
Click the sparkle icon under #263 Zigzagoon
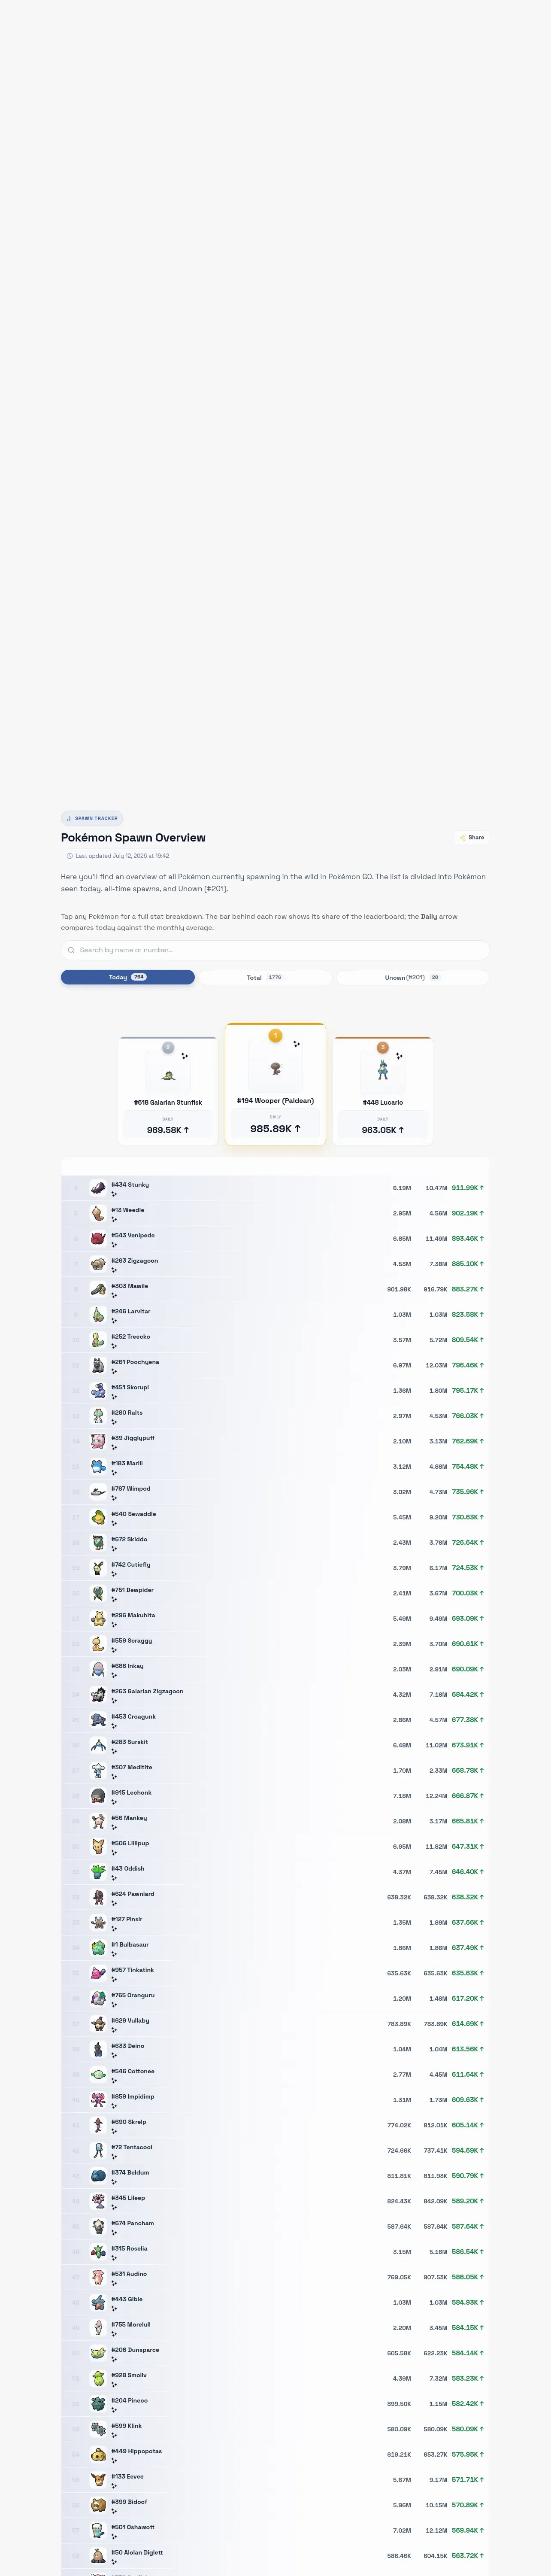[x=114, y=1270]
